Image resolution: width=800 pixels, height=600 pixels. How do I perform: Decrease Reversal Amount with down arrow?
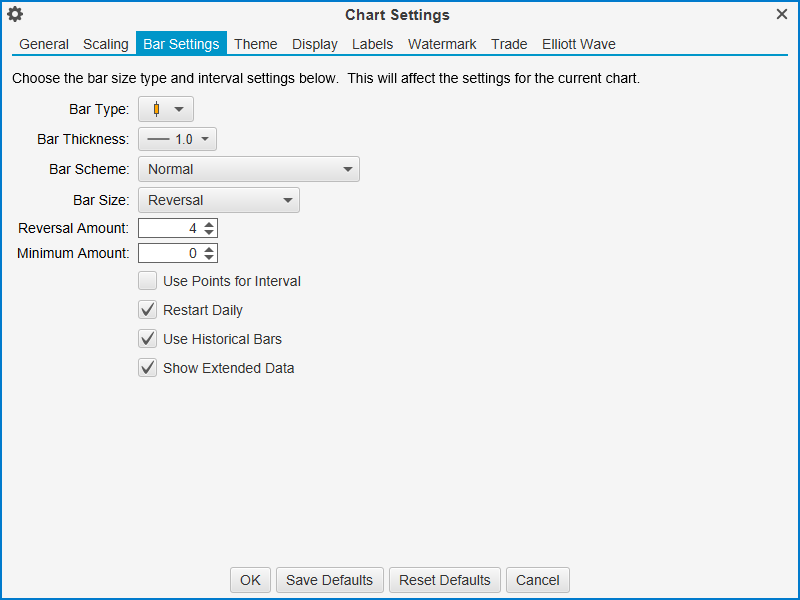[208, 233]
